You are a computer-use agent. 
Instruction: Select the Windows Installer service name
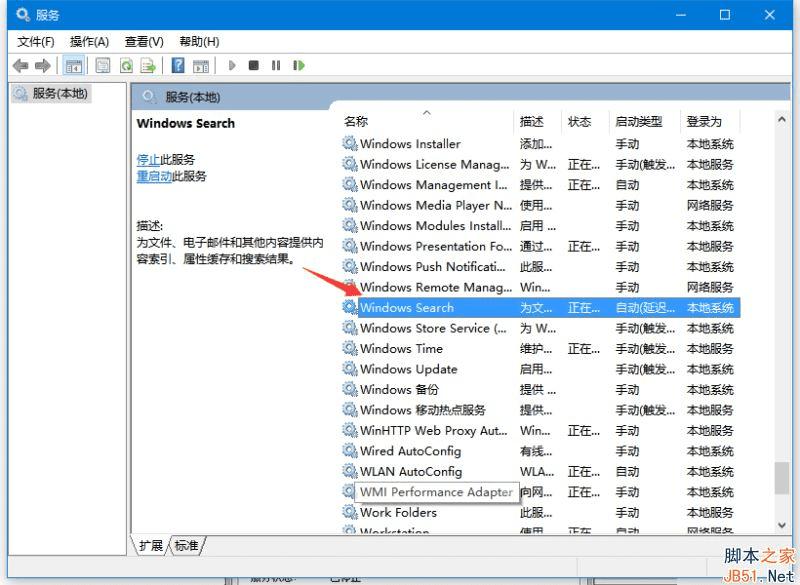pyautogui.click(x=410, y=144)
